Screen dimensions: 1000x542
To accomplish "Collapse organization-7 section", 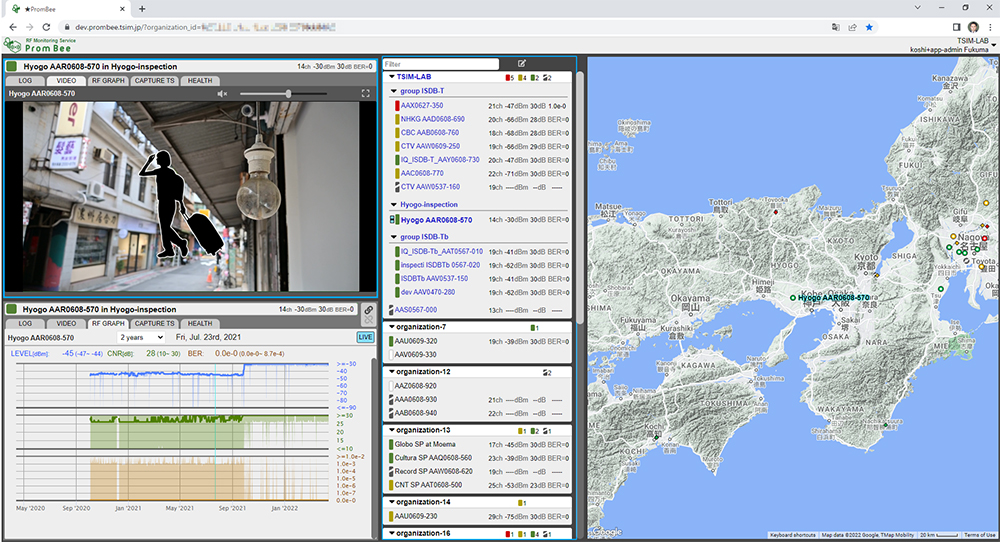I will click(392, 326).
